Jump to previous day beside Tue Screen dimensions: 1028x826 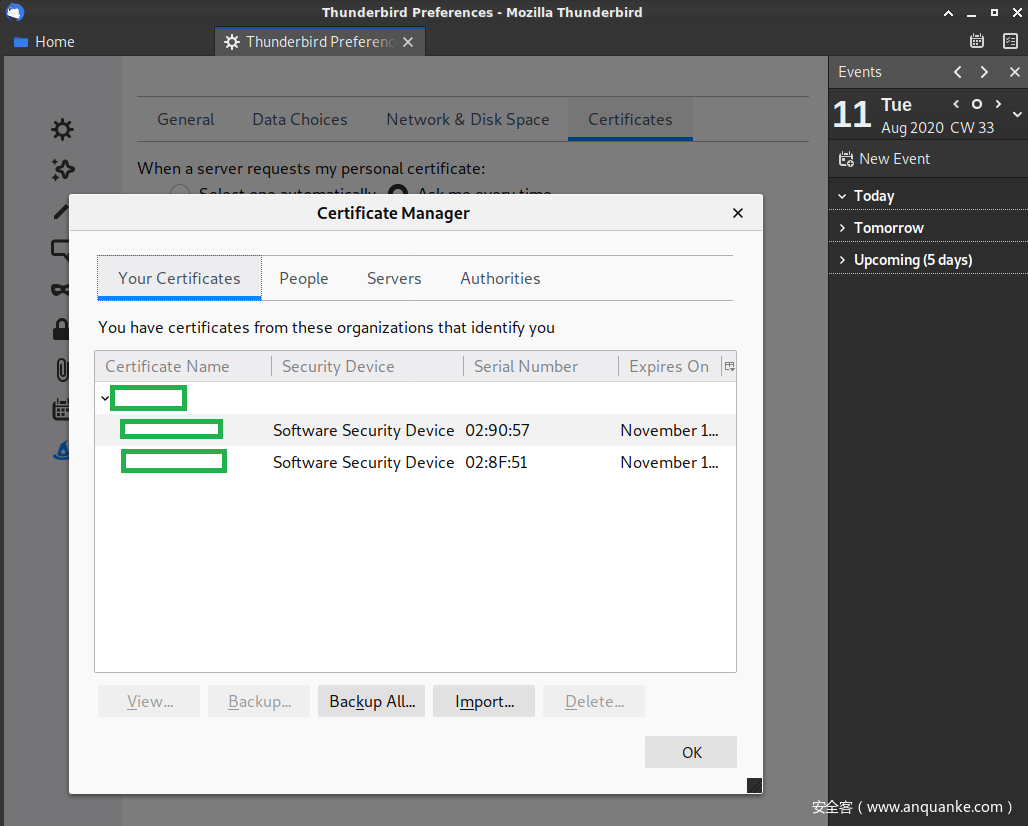point(956,104)
